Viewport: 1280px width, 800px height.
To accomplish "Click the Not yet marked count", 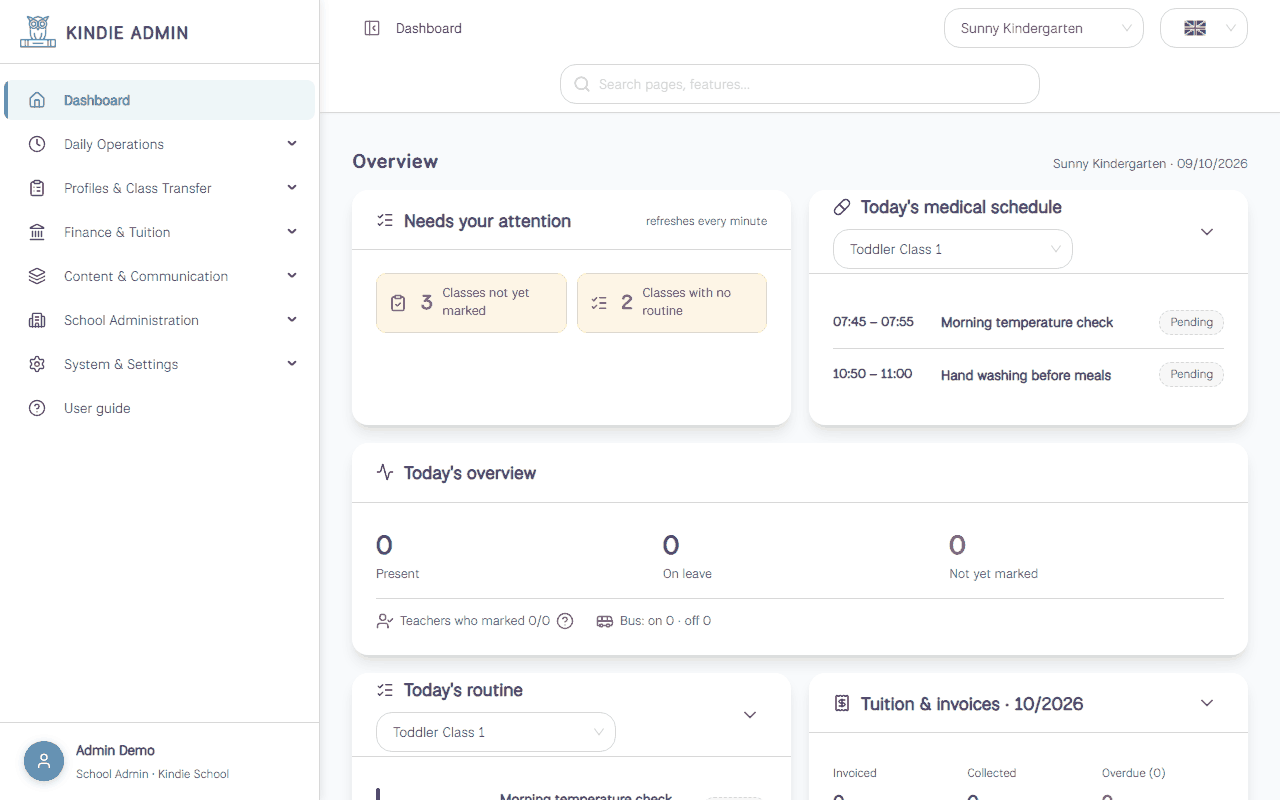I will [x=957, y=545].
